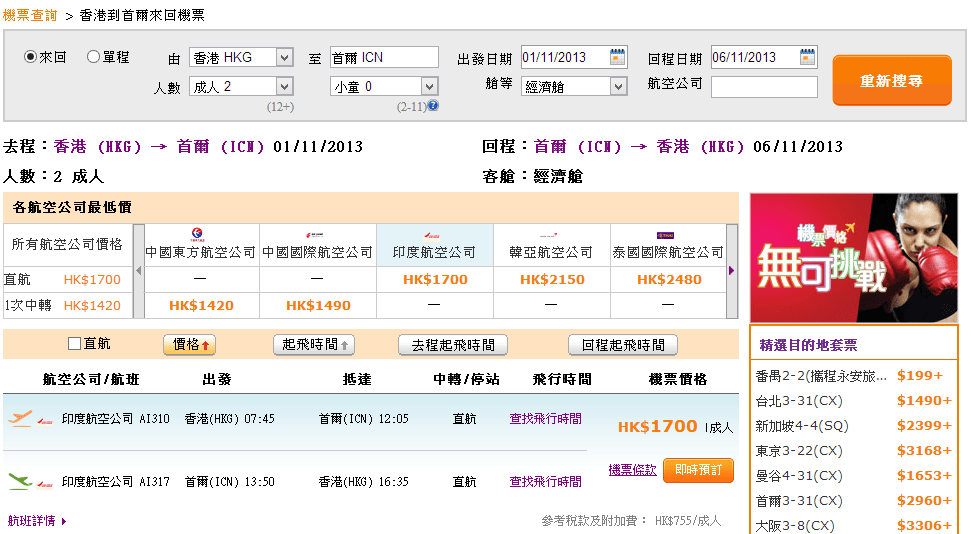Sort results by 價格
Image resolution: width=971 pixels, height=534 pixels.
tap(190, 345)
